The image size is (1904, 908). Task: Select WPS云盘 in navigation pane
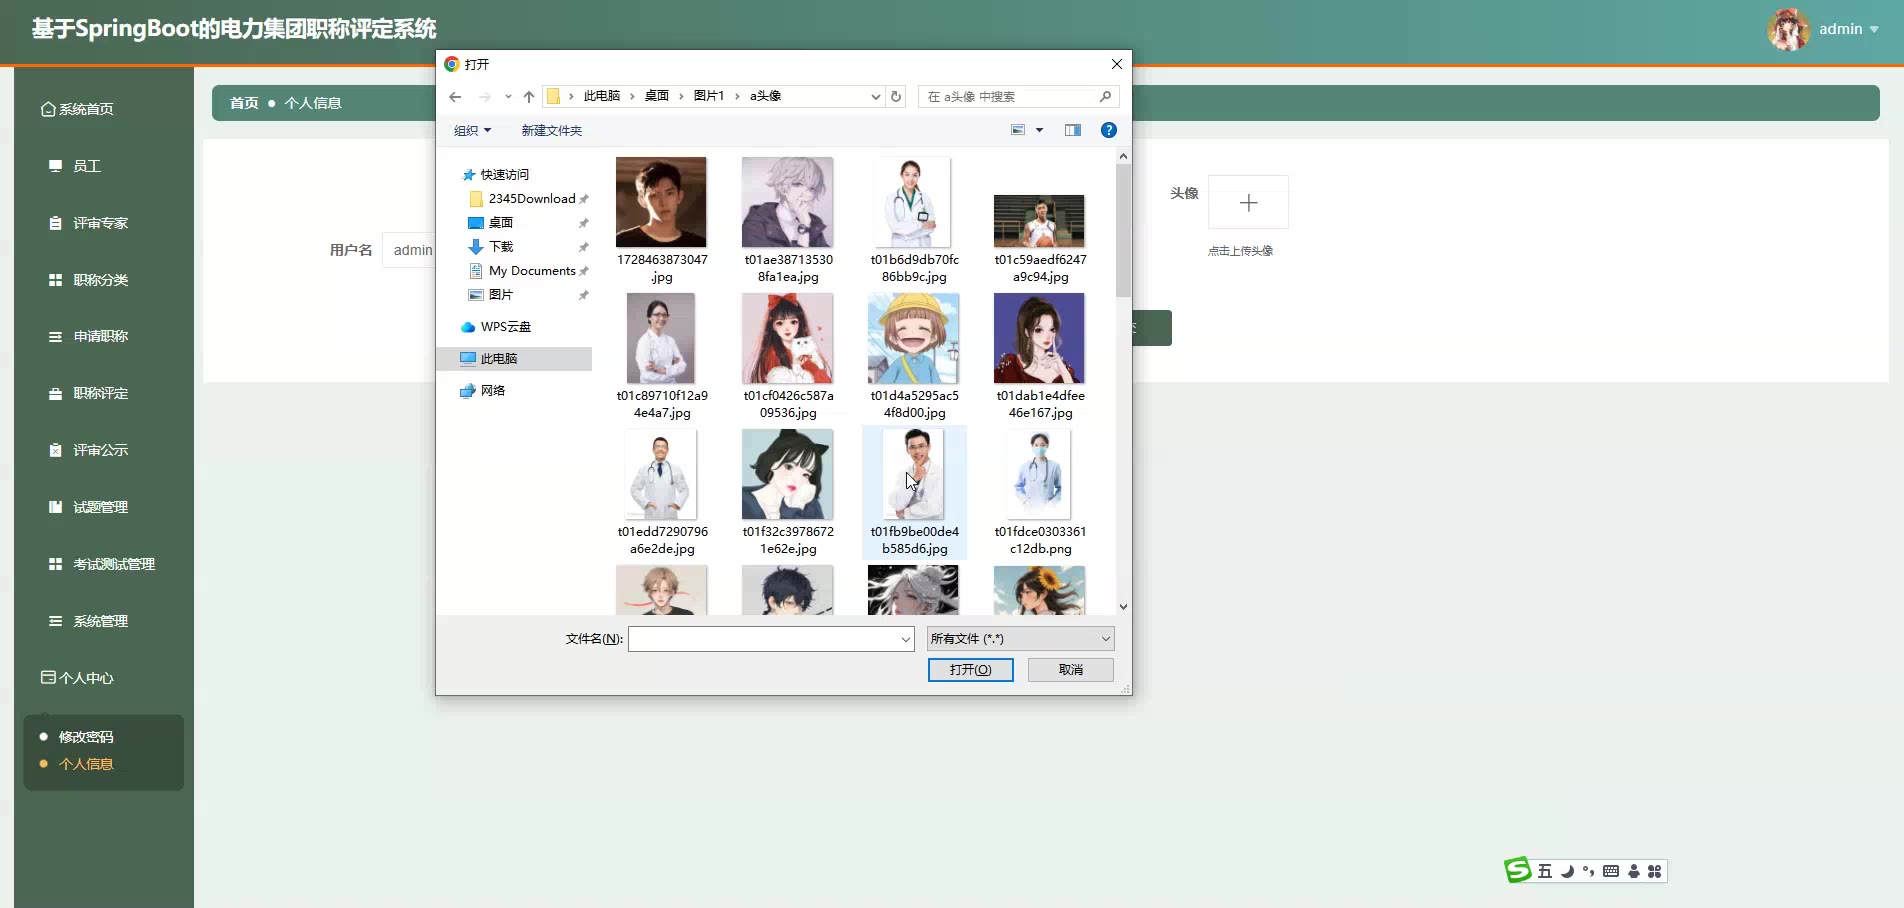pyautogui.click(x=505, y=327)
